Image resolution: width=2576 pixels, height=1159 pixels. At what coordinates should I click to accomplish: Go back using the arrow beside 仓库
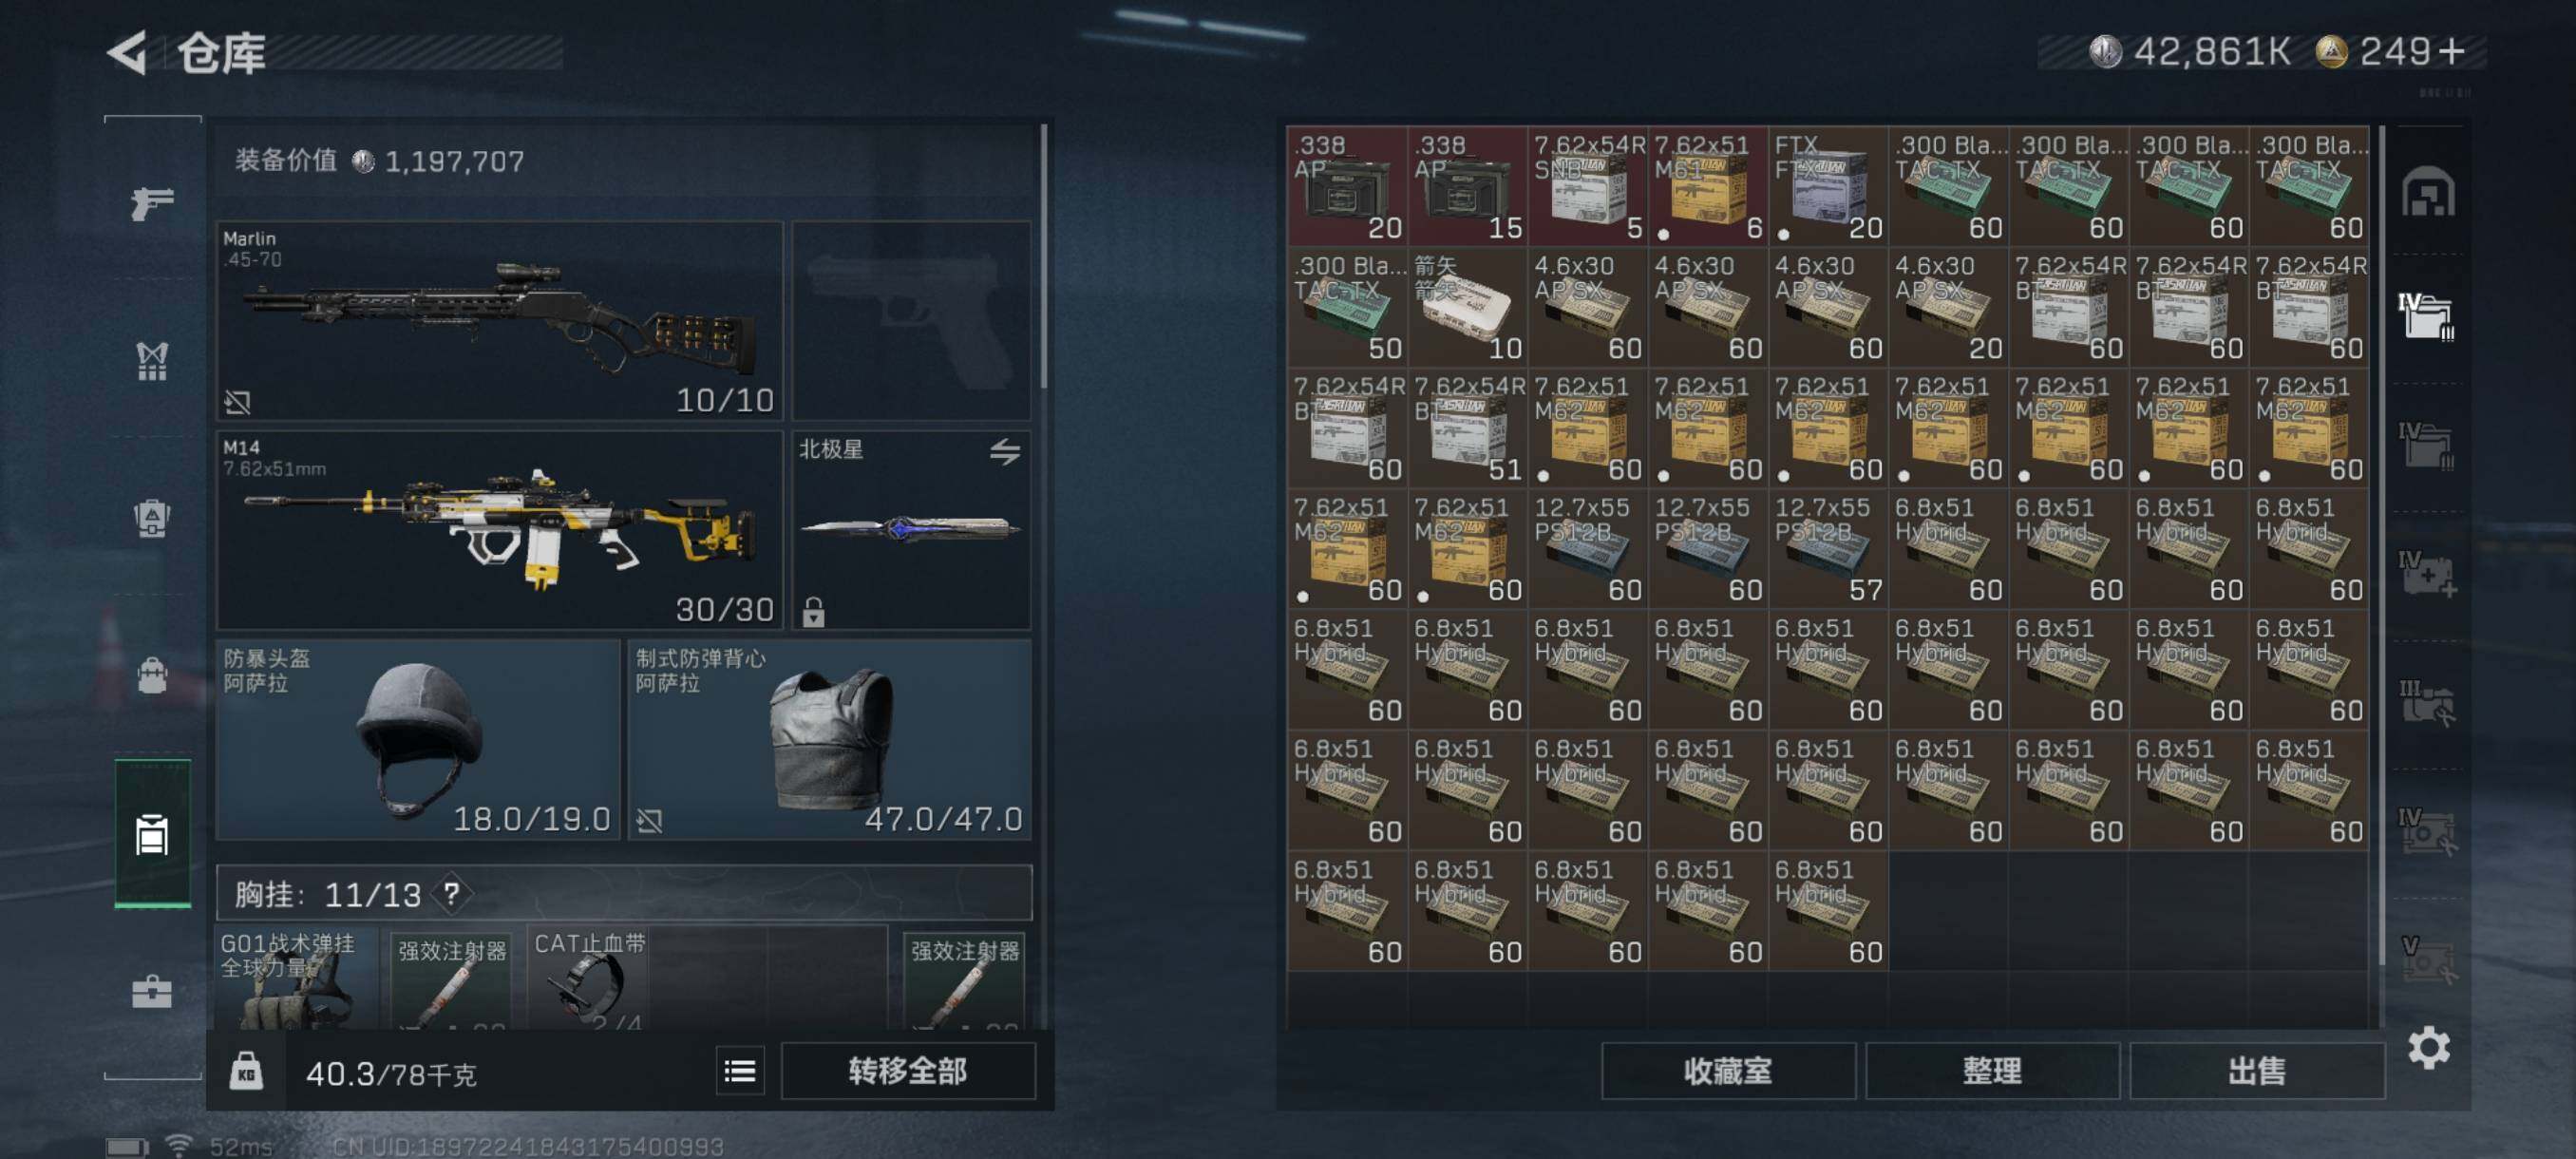point(128,52)
